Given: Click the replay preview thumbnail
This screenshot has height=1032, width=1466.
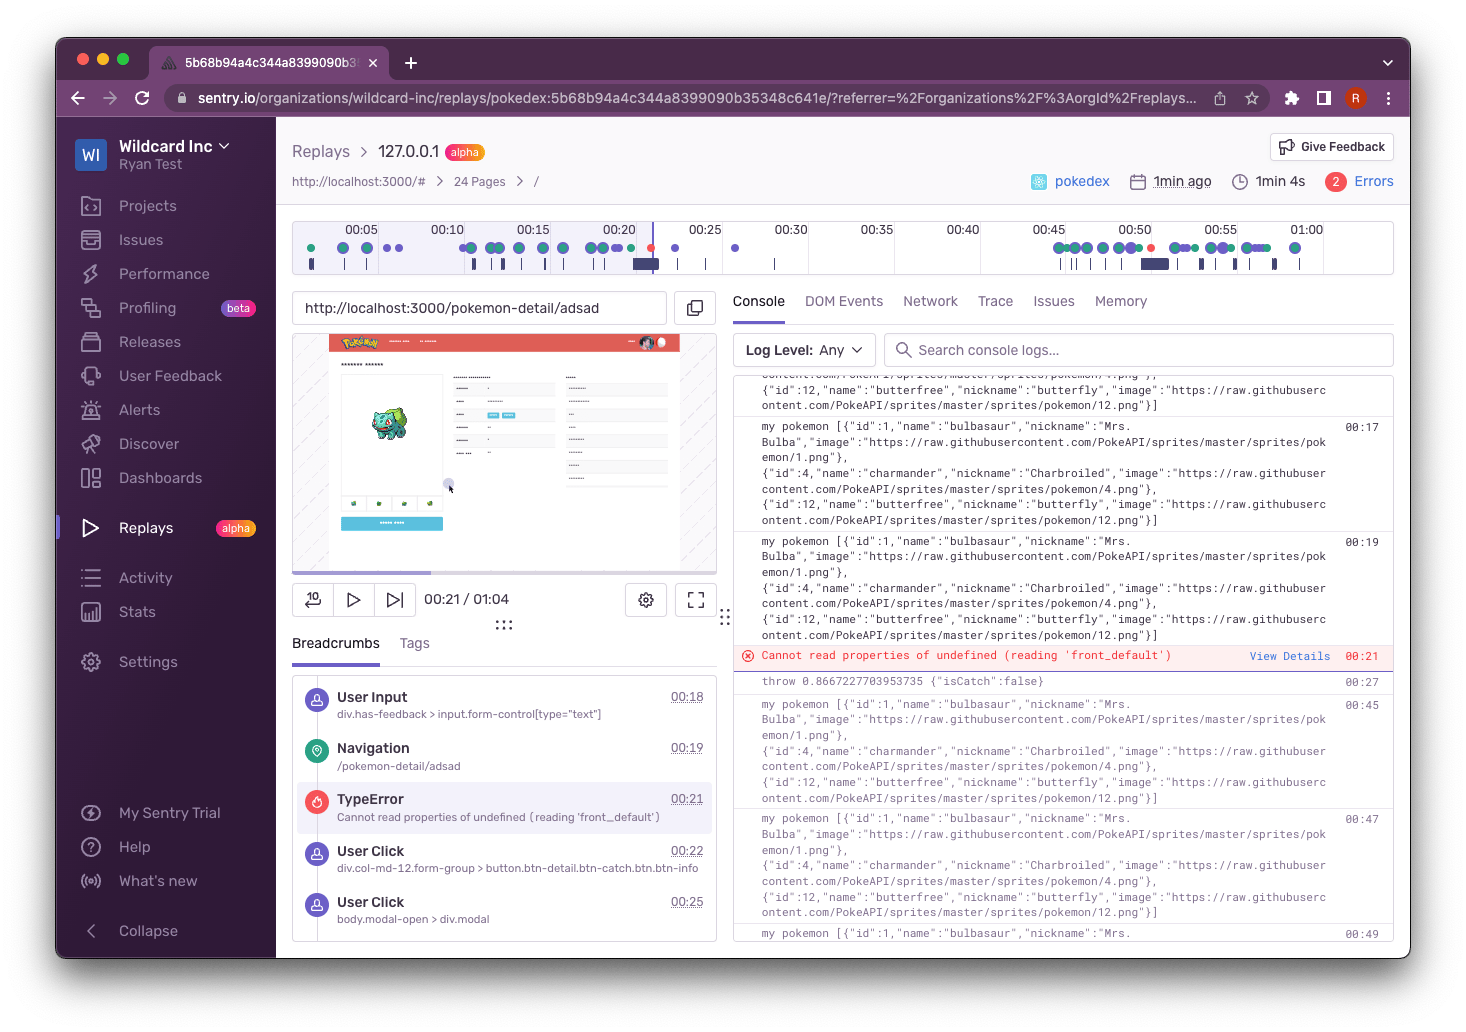Looking at the screenshot, I should pos(504,452).
